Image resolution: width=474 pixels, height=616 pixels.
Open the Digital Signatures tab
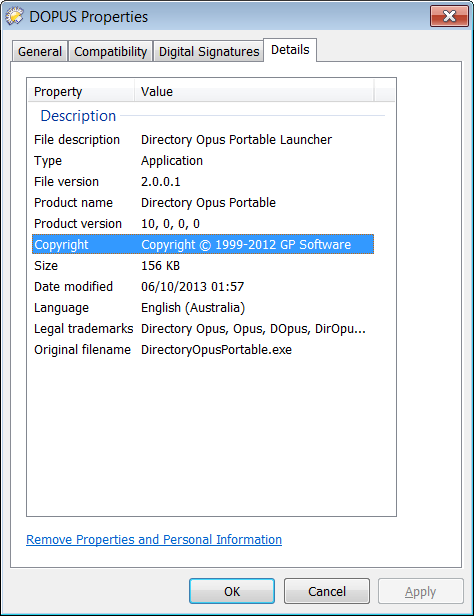(209, 51)
